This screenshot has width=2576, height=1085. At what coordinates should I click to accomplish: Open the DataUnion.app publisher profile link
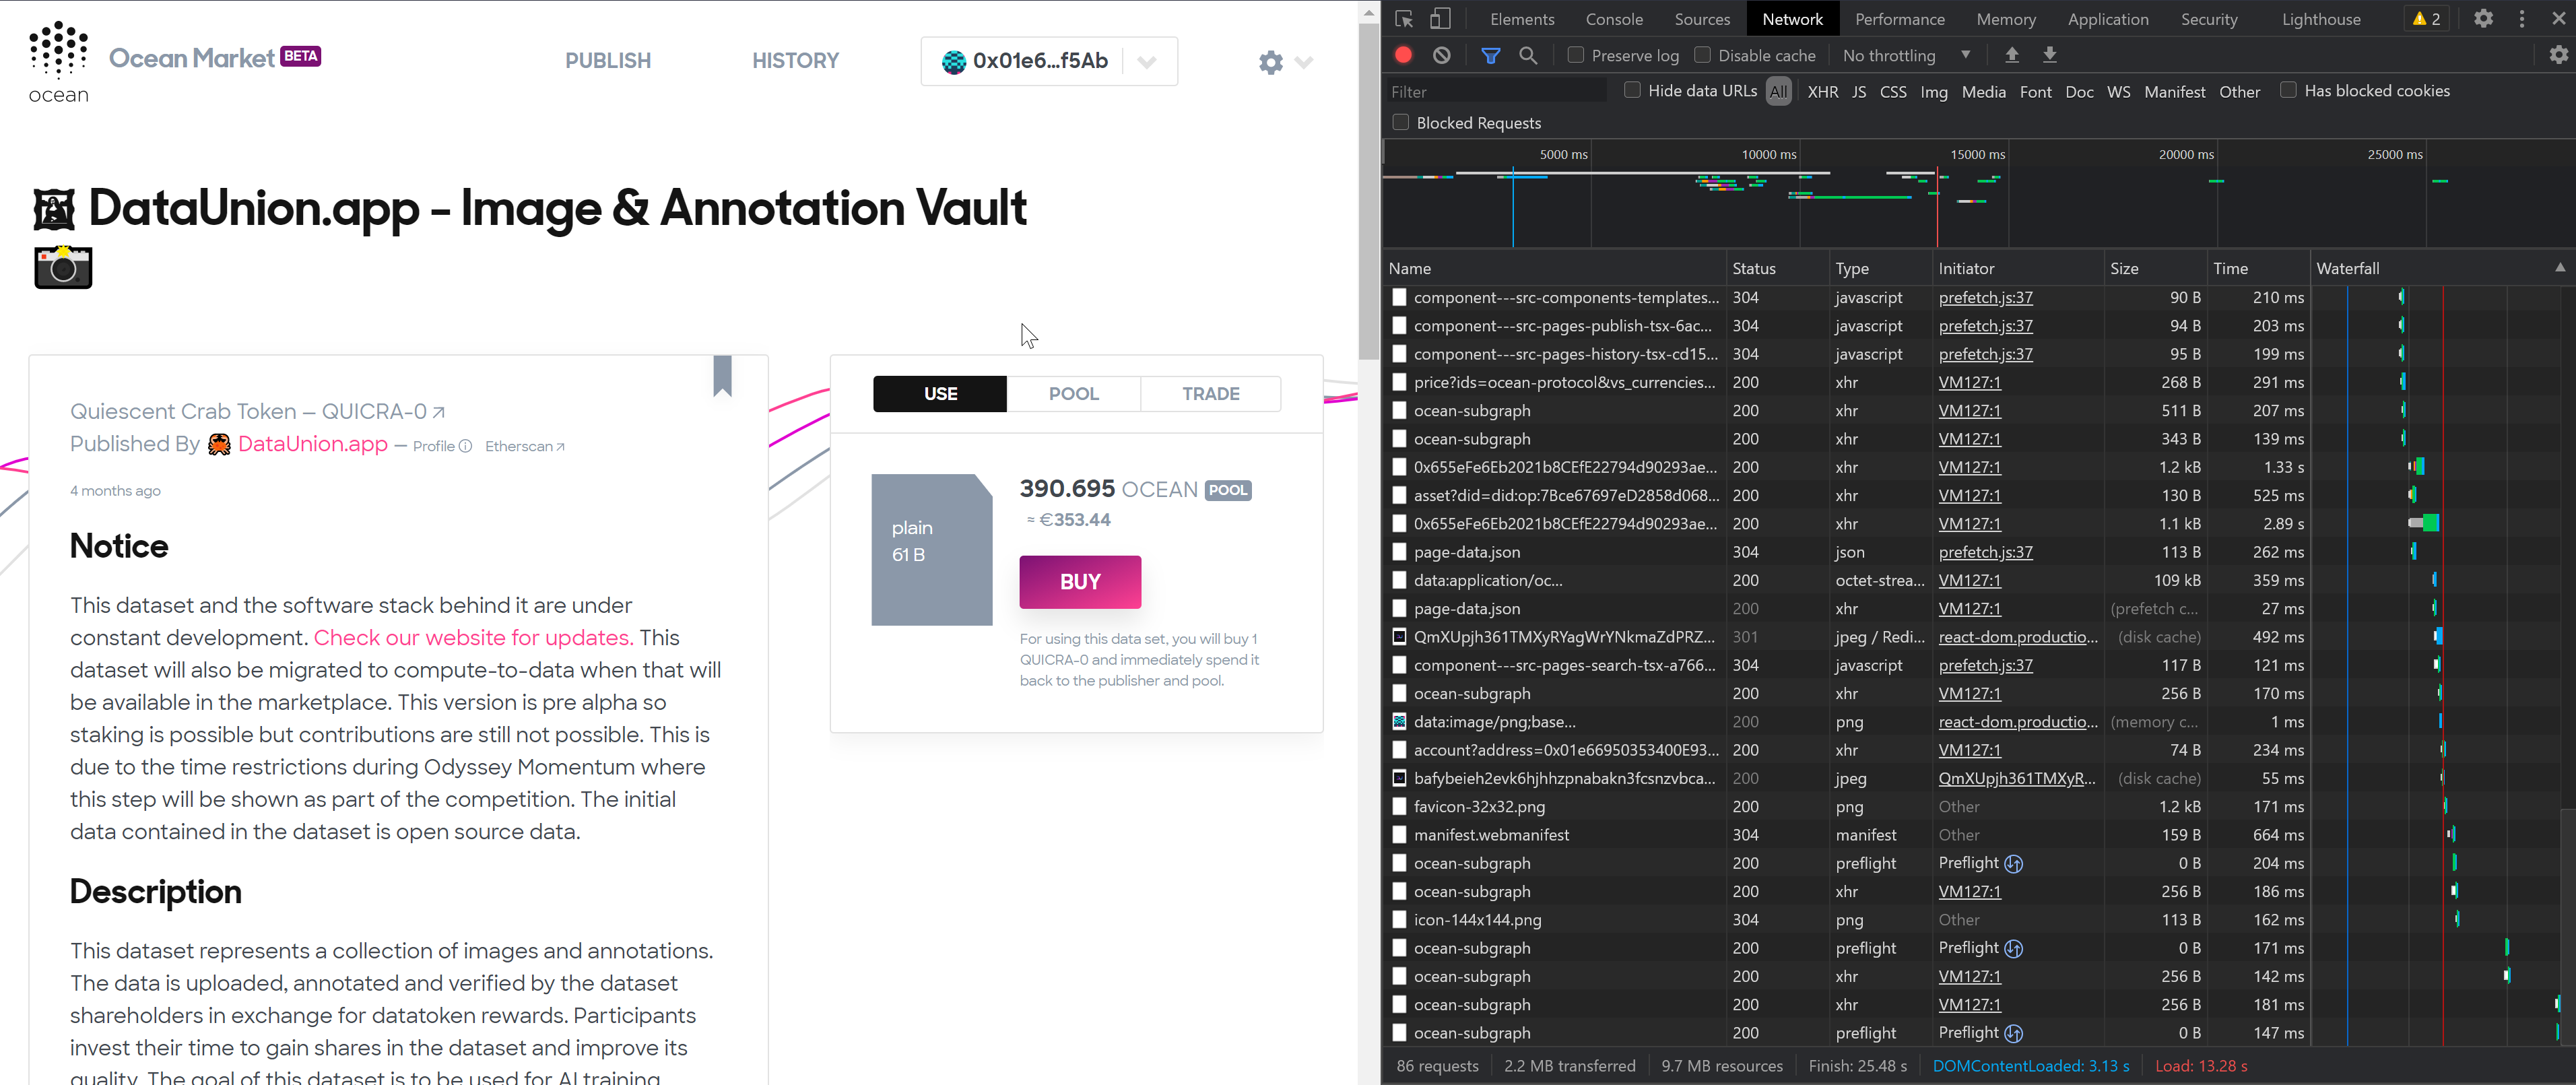click(x=312, y=444)
